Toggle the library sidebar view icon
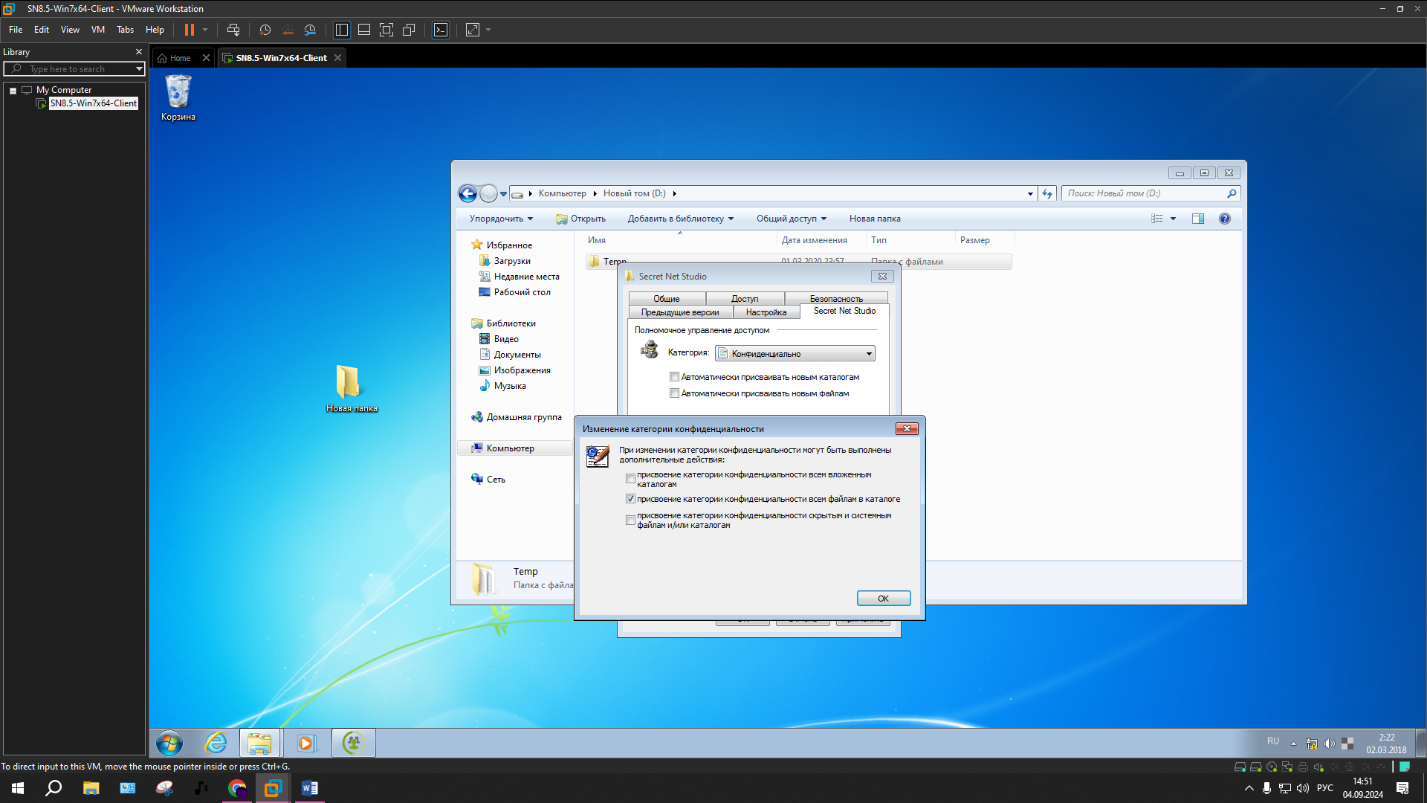Screen dimensions: 1427x803 (x=342, y=30)
